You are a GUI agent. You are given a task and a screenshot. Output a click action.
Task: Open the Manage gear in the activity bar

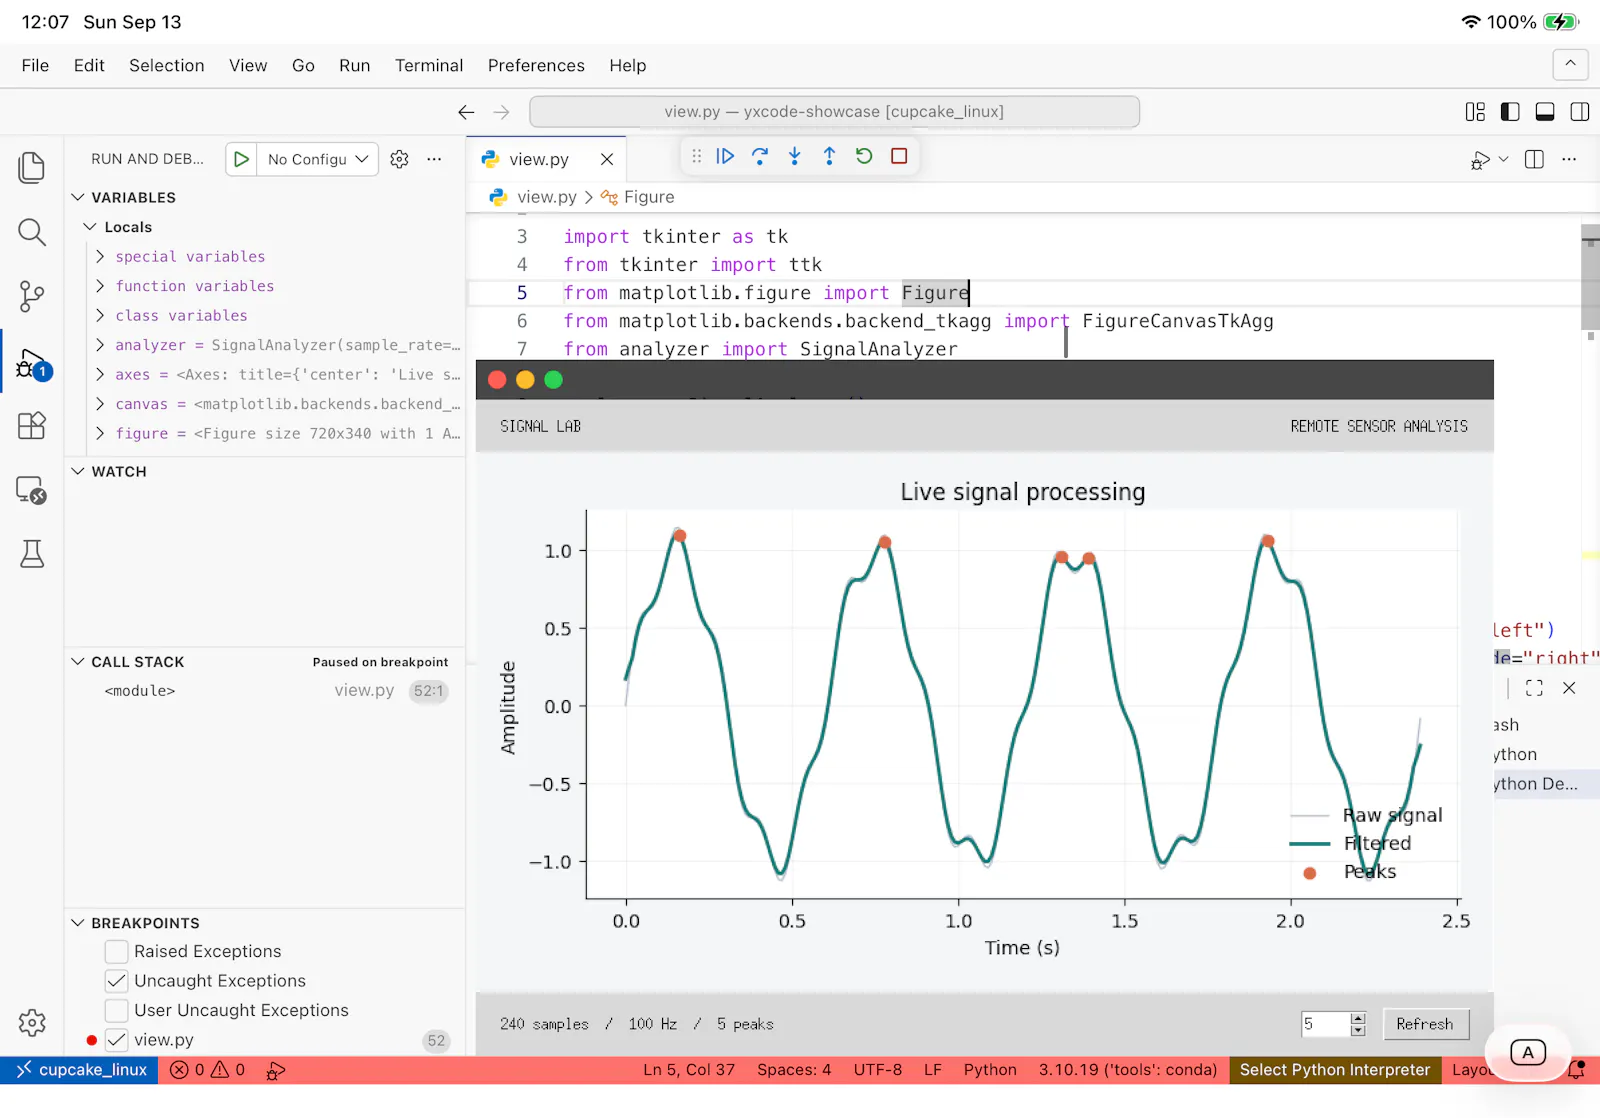[32, 1023]
